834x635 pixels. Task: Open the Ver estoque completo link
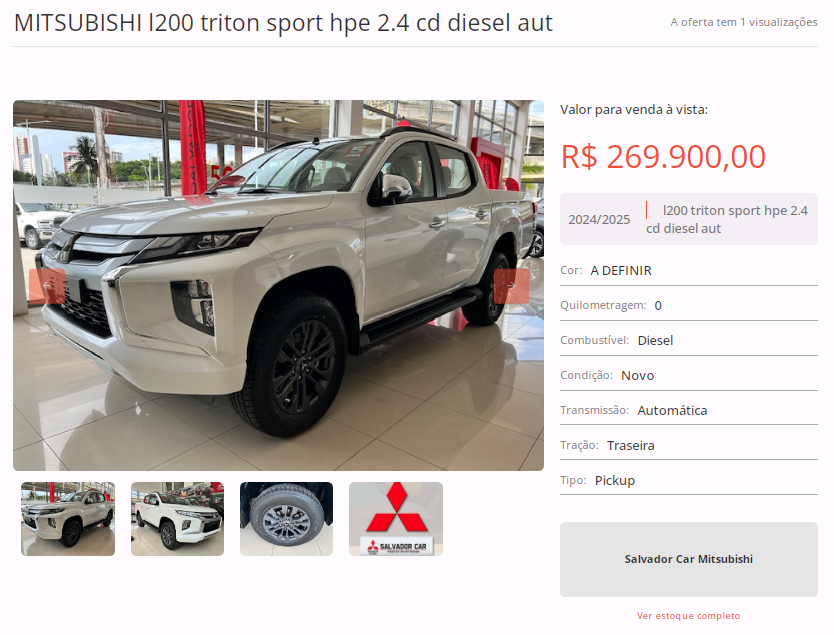pos(688,615)
